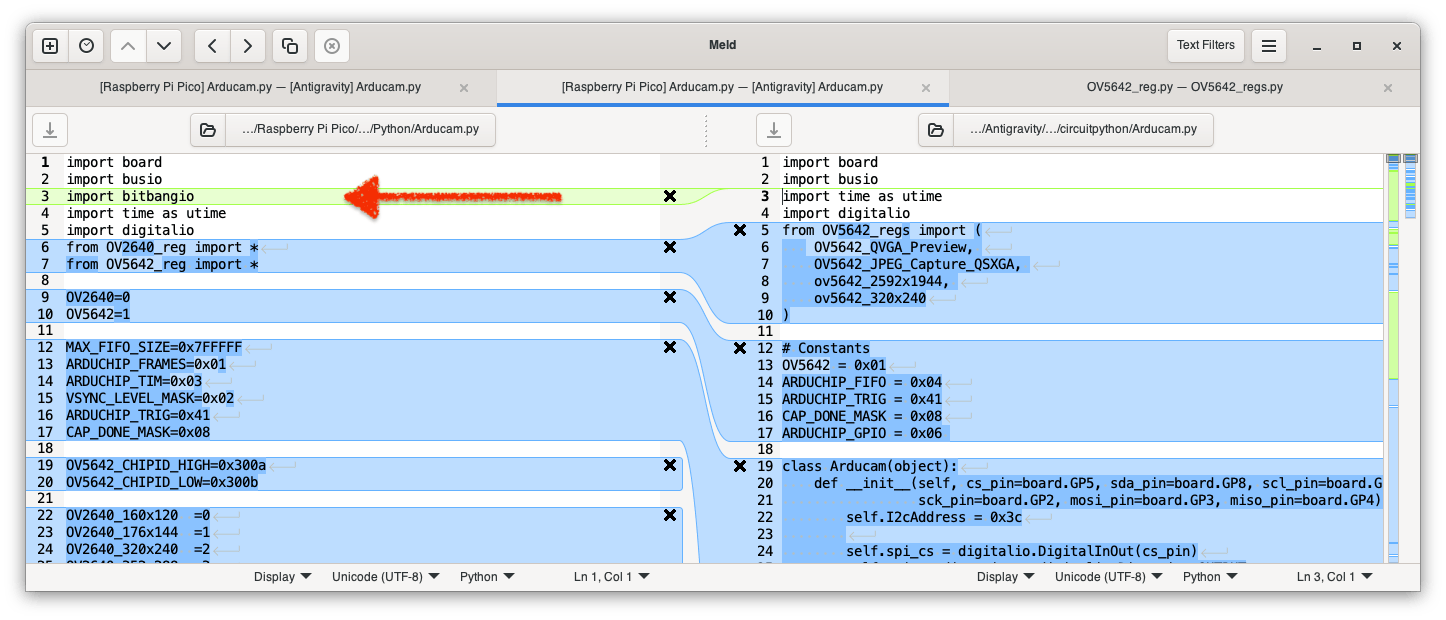This screenshot has height=620, width=1446.
Task: Click the stop/cancel circle icon
Action: (332, 46)
